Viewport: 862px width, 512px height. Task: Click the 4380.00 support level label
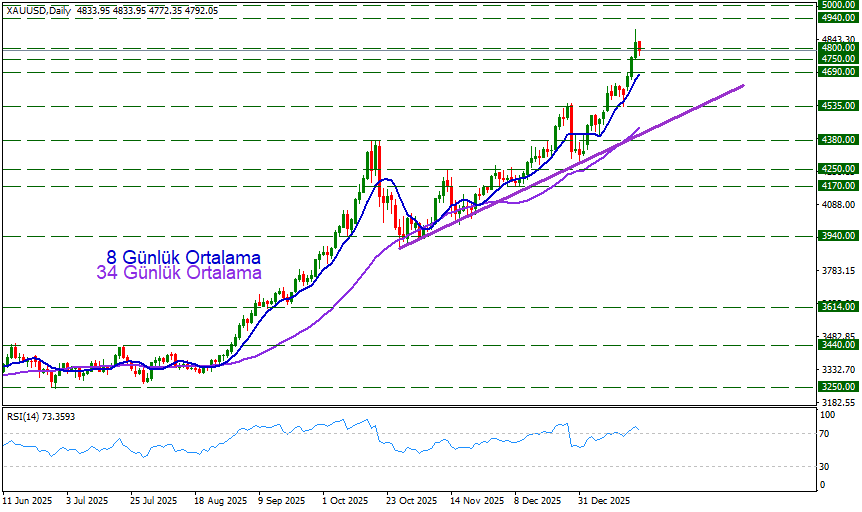point(836,140)
